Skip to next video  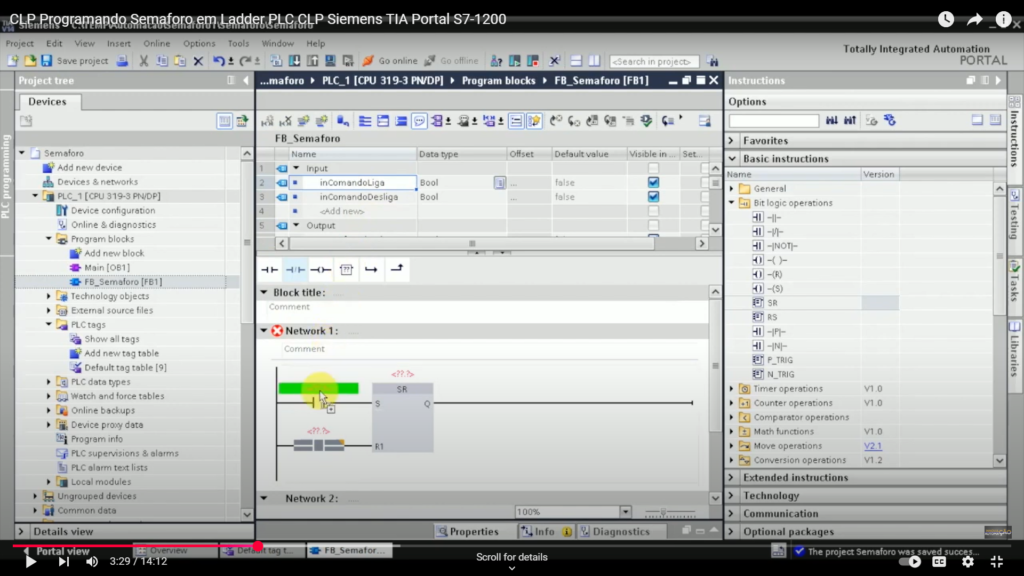(x=63, y=561)
